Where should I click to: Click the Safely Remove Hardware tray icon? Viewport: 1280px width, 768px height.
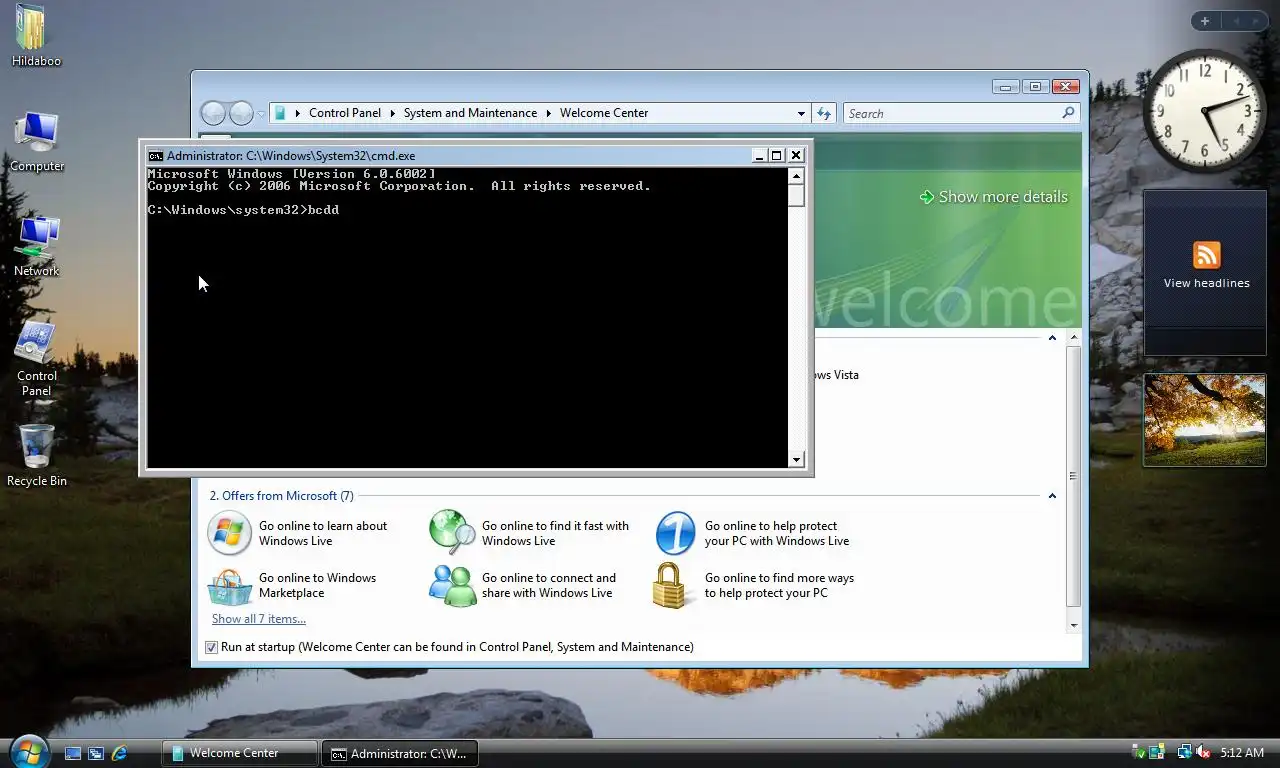(1139, 752)
